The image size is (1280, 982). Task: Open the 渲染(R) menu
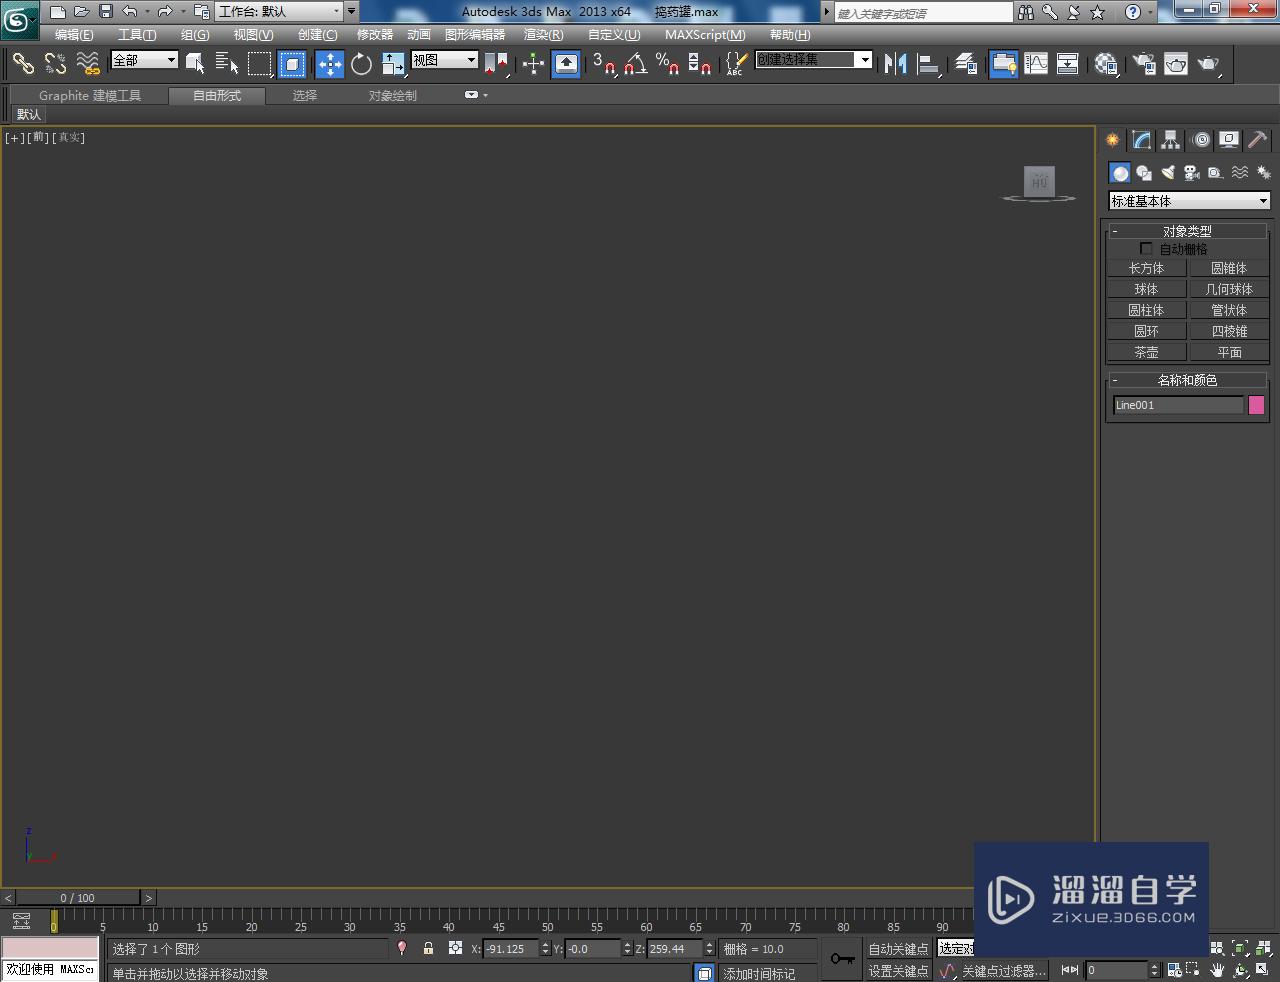pyautogui.click(x=544, y=35)
